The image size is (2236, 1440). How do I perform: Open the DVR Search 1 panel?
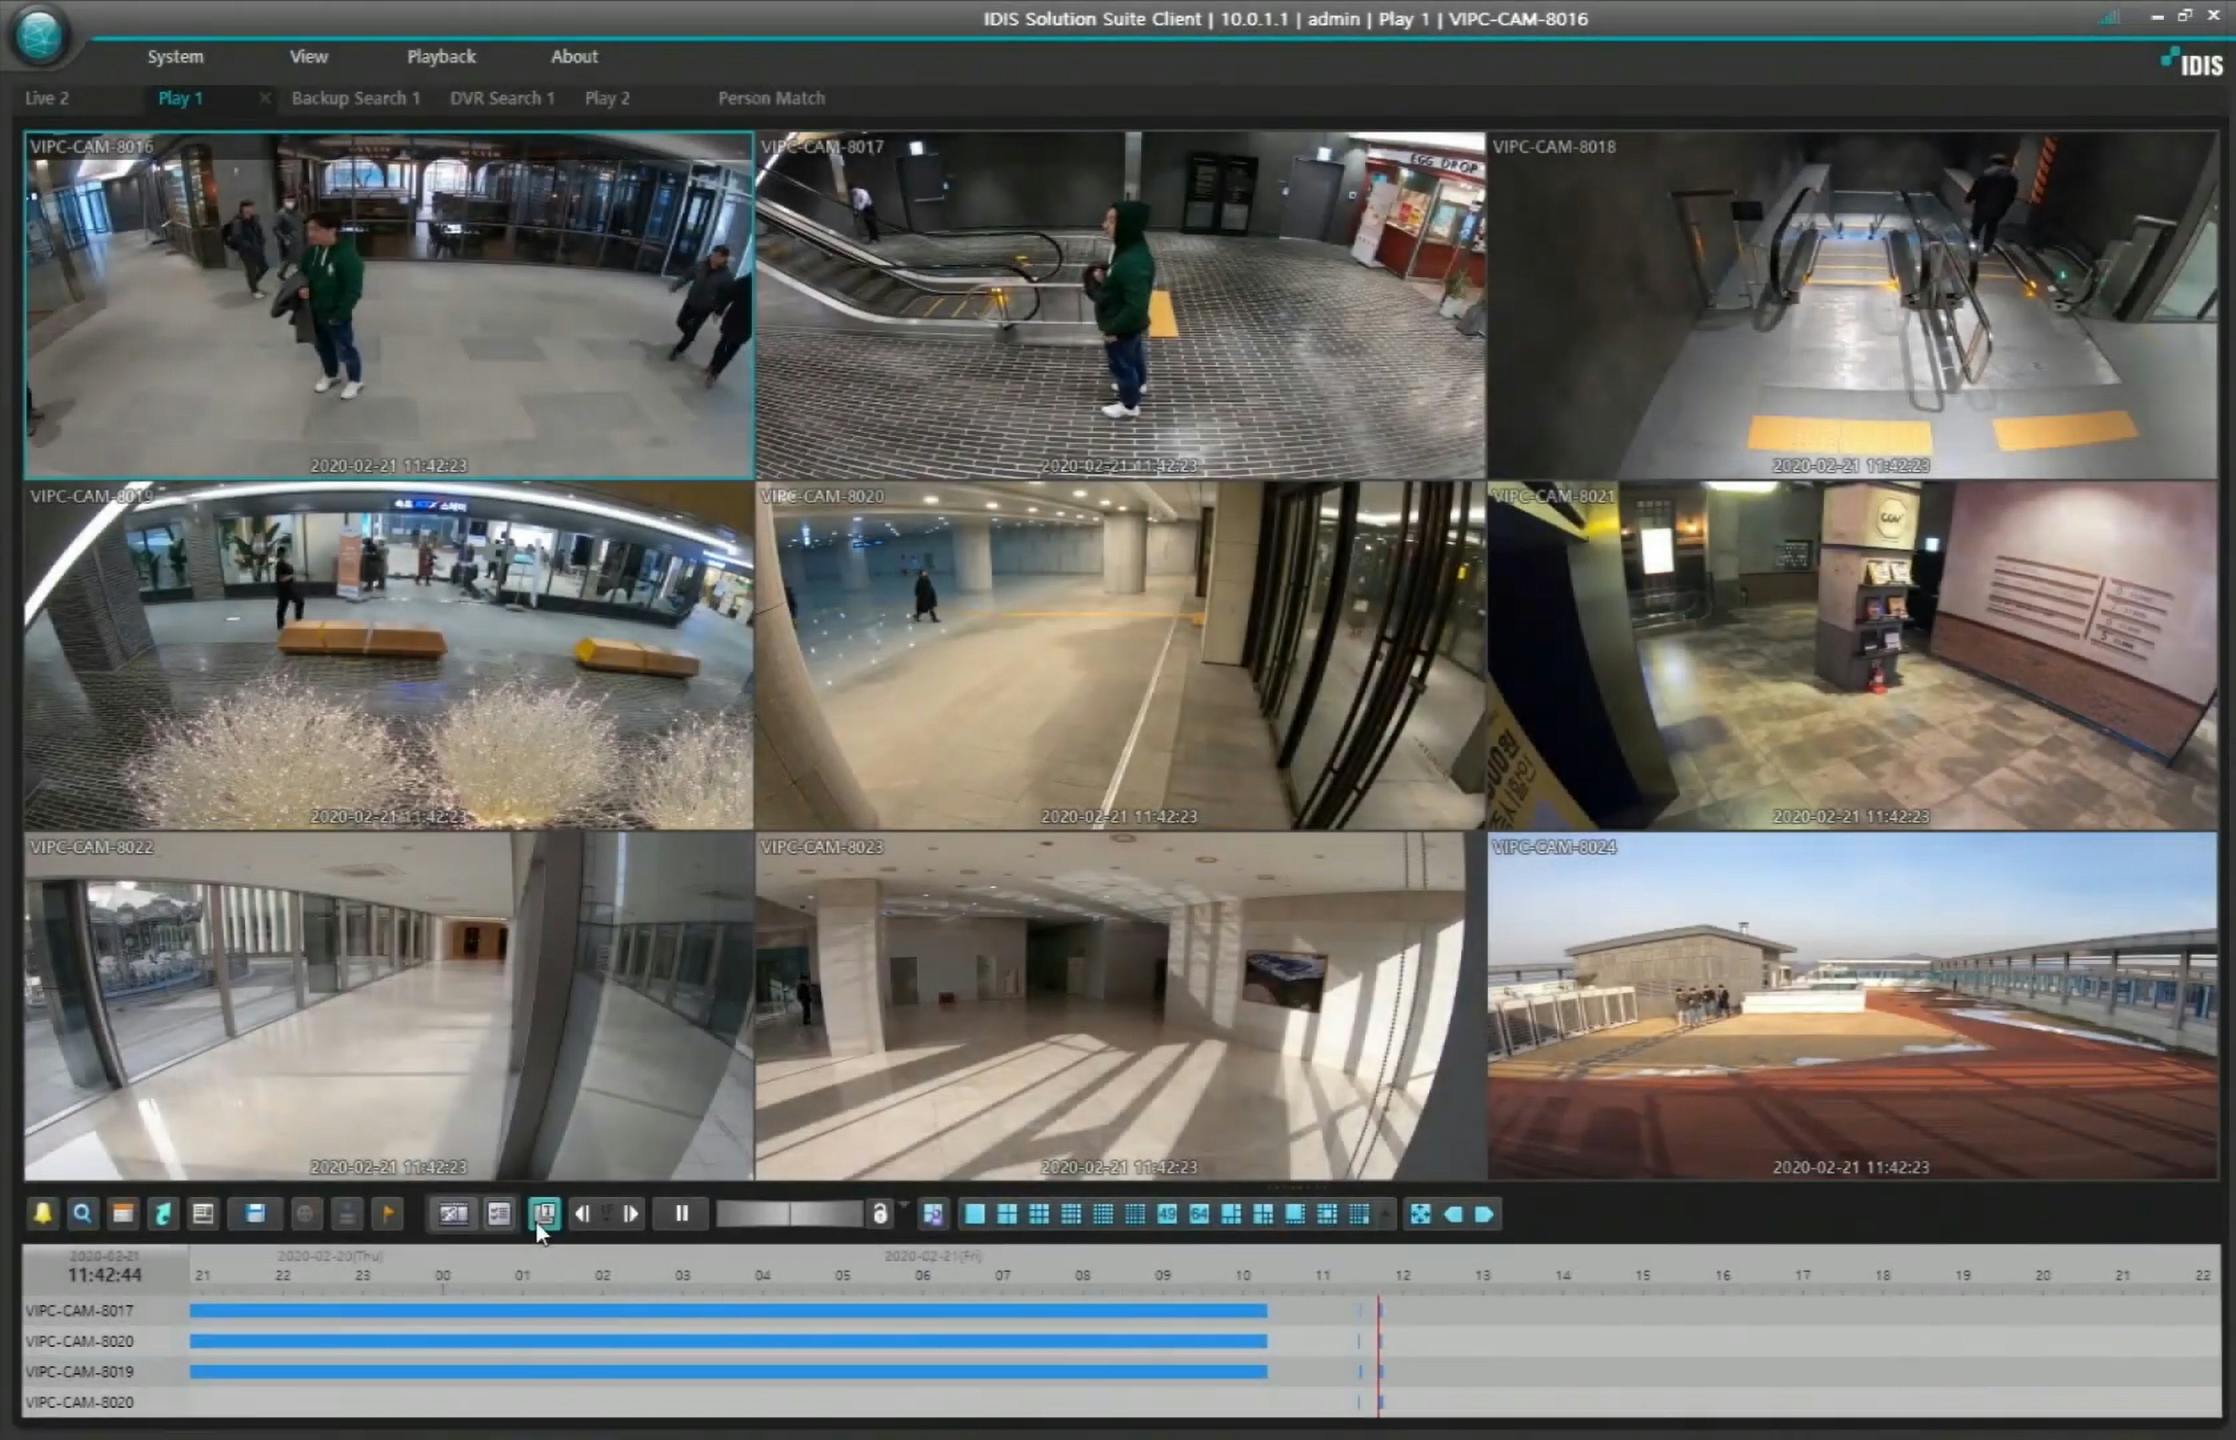tap(502, 98)
